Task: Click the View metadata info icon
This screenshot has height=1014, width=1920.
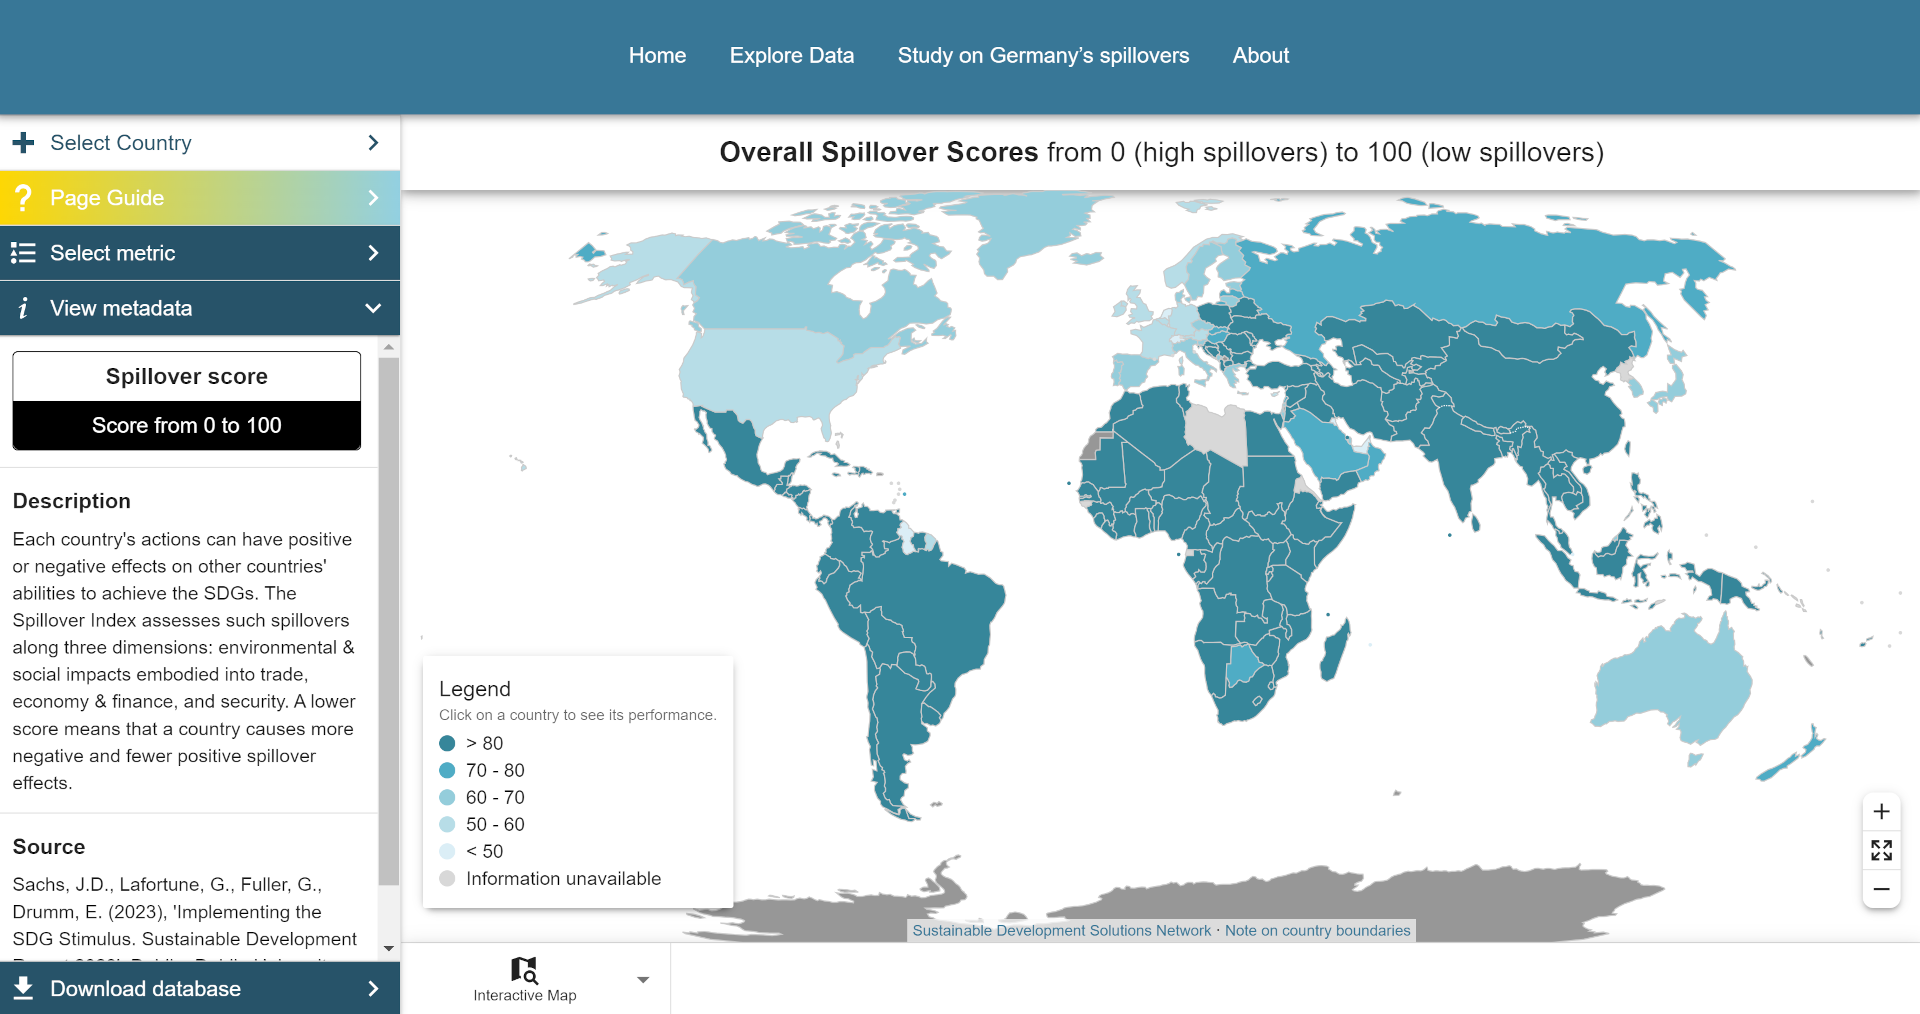Action: point(23,308)
